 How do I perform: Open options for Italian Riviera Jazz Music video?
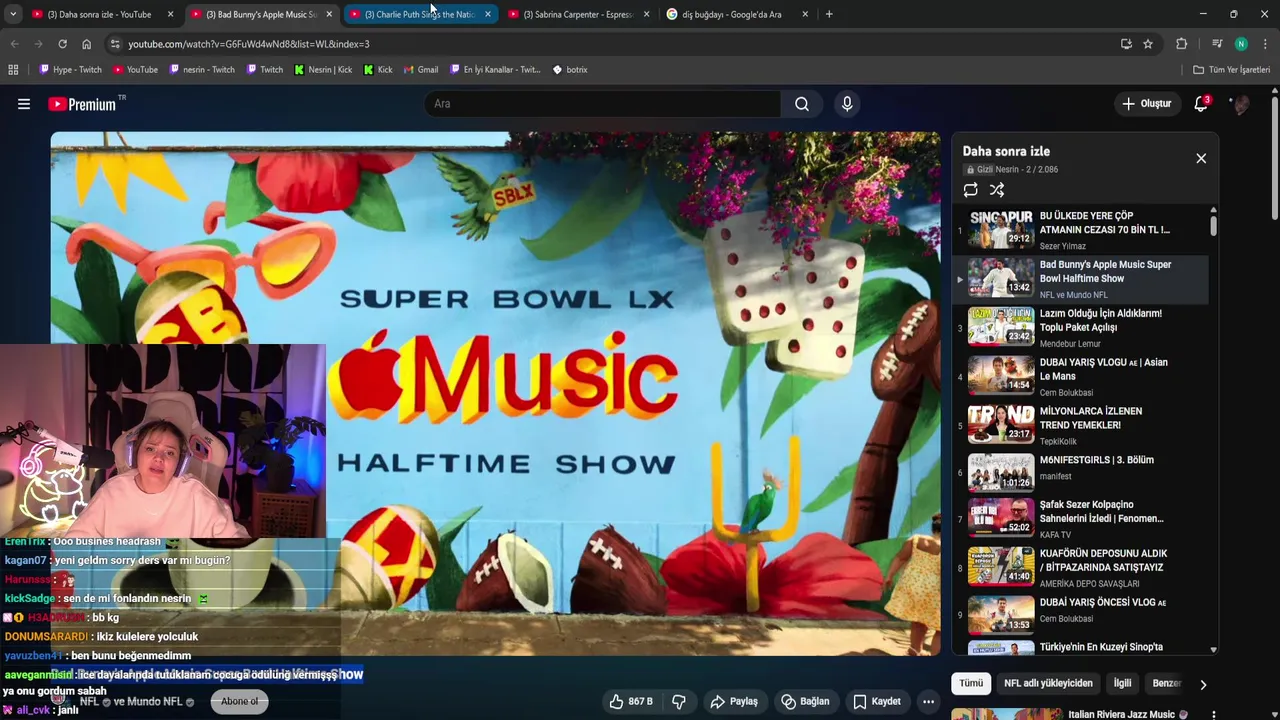tap(1213, 715)
